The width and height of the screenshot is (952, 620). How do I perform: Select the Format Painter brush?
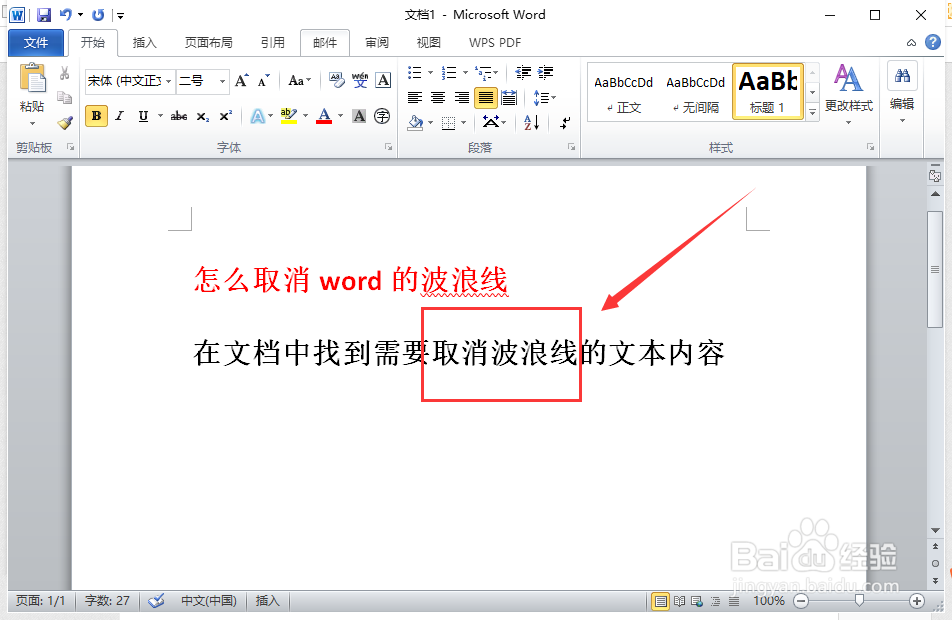coord(64,123)
